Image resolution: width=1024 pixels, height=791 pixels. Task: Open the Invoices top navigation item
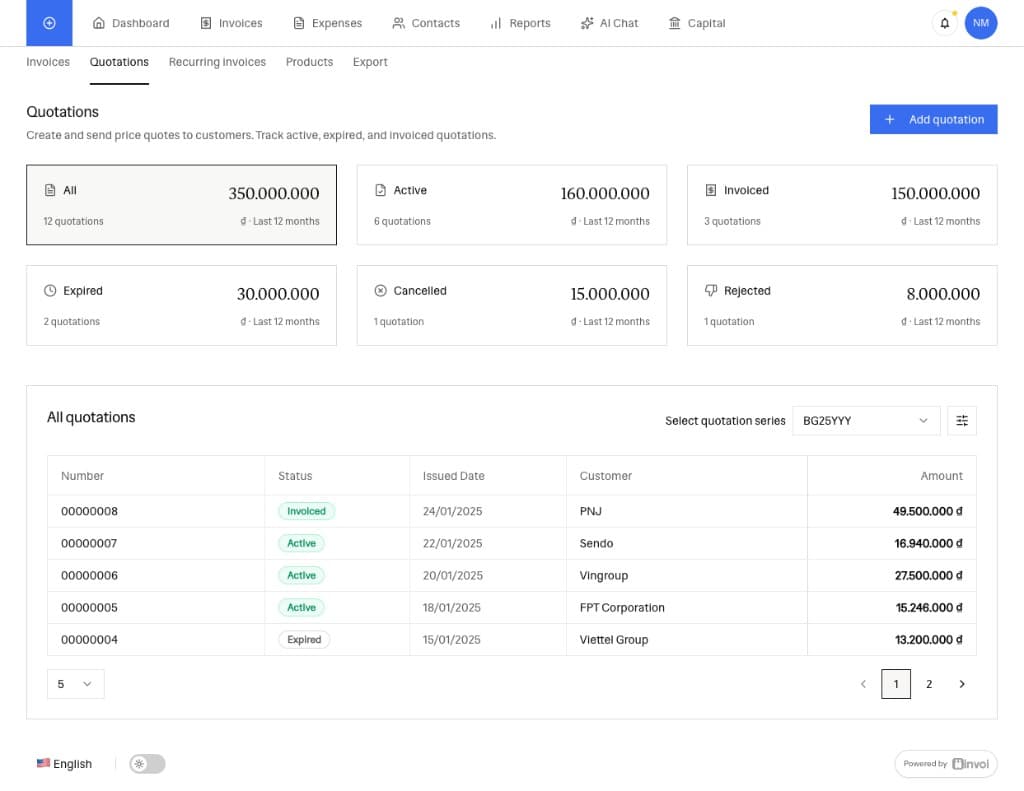[231, 23]
